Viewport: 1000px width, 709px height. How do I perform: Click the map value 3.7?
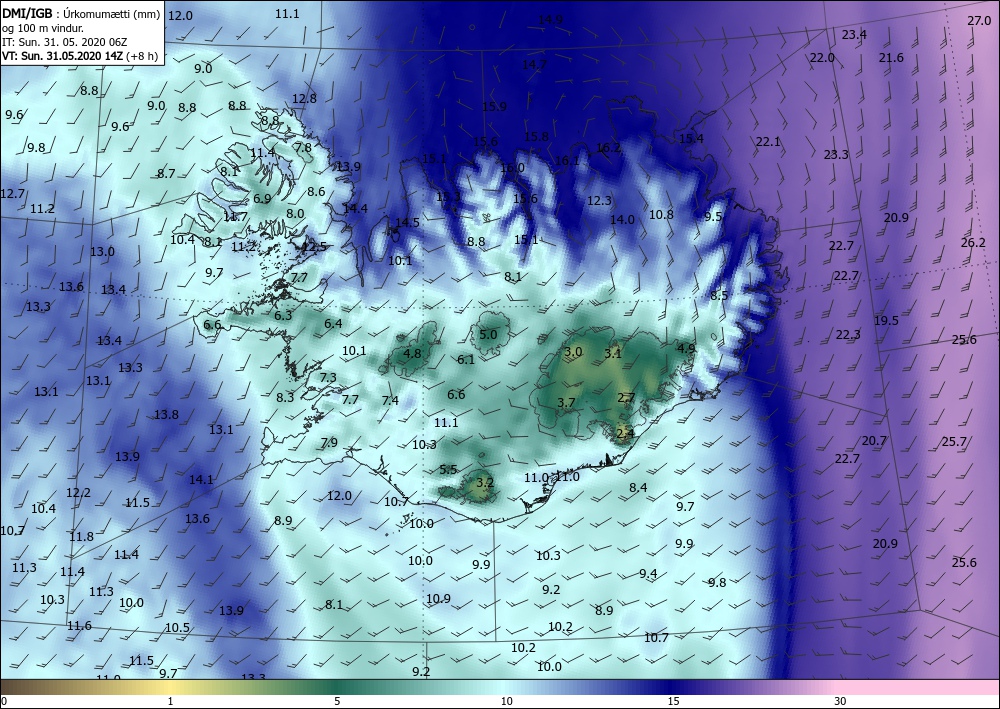coord(566,402)
